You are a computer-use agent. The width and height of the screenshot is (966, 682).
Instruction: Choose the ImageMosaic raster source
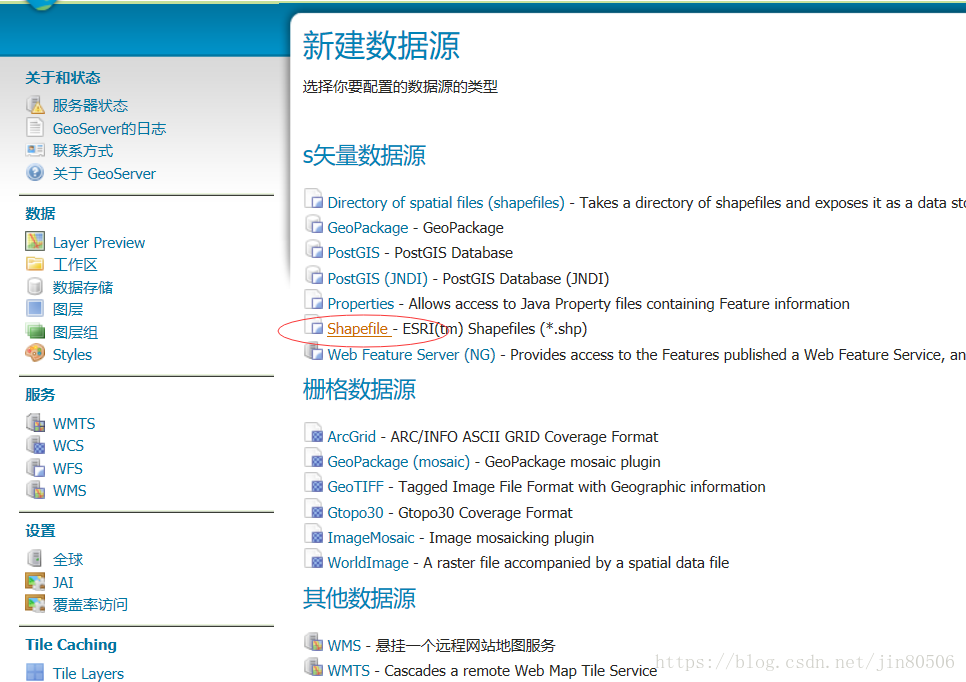pos(371,538)
